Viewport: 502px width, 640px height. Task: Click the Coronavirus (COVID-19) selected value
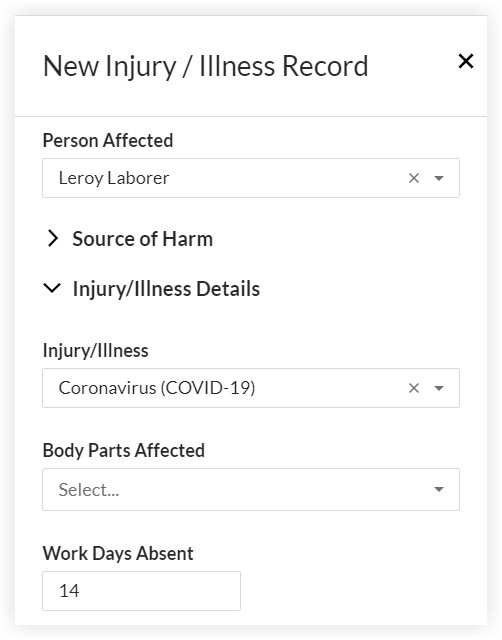tap(157, 388)
